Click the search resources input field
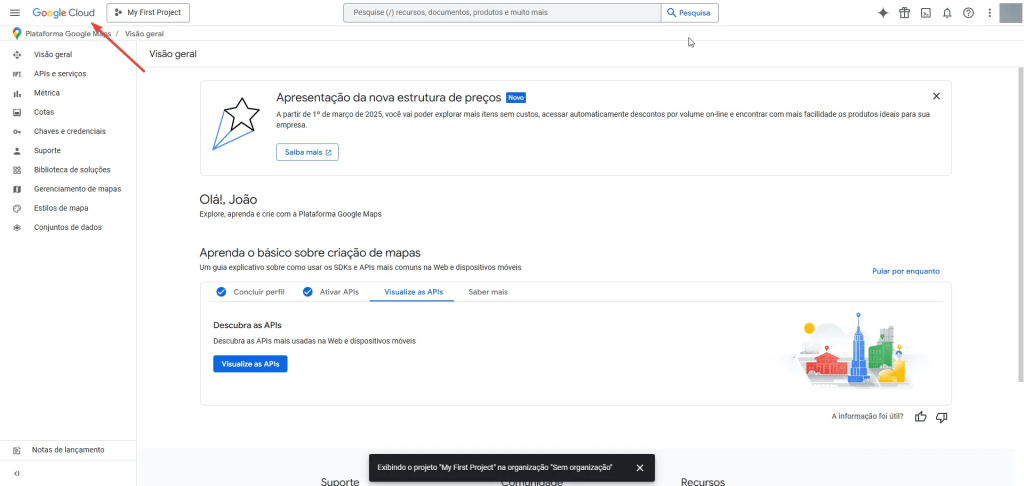 point(501,13)
